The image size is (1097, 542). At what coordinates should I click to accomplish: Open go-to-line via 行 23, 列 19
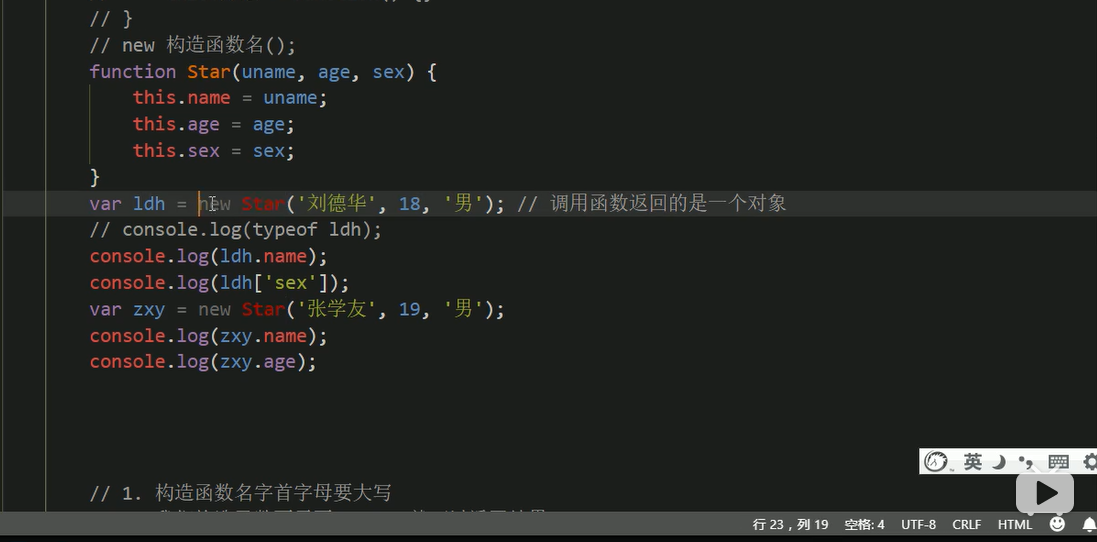click(x=791, y=525)
